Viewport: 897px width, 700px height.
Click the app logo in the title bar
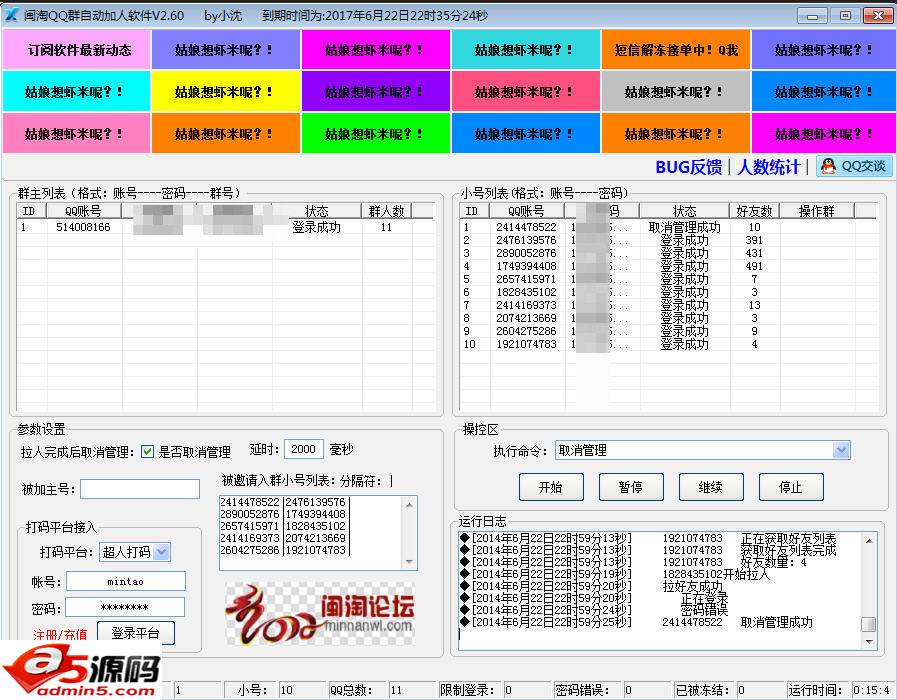tap(12, 15)
